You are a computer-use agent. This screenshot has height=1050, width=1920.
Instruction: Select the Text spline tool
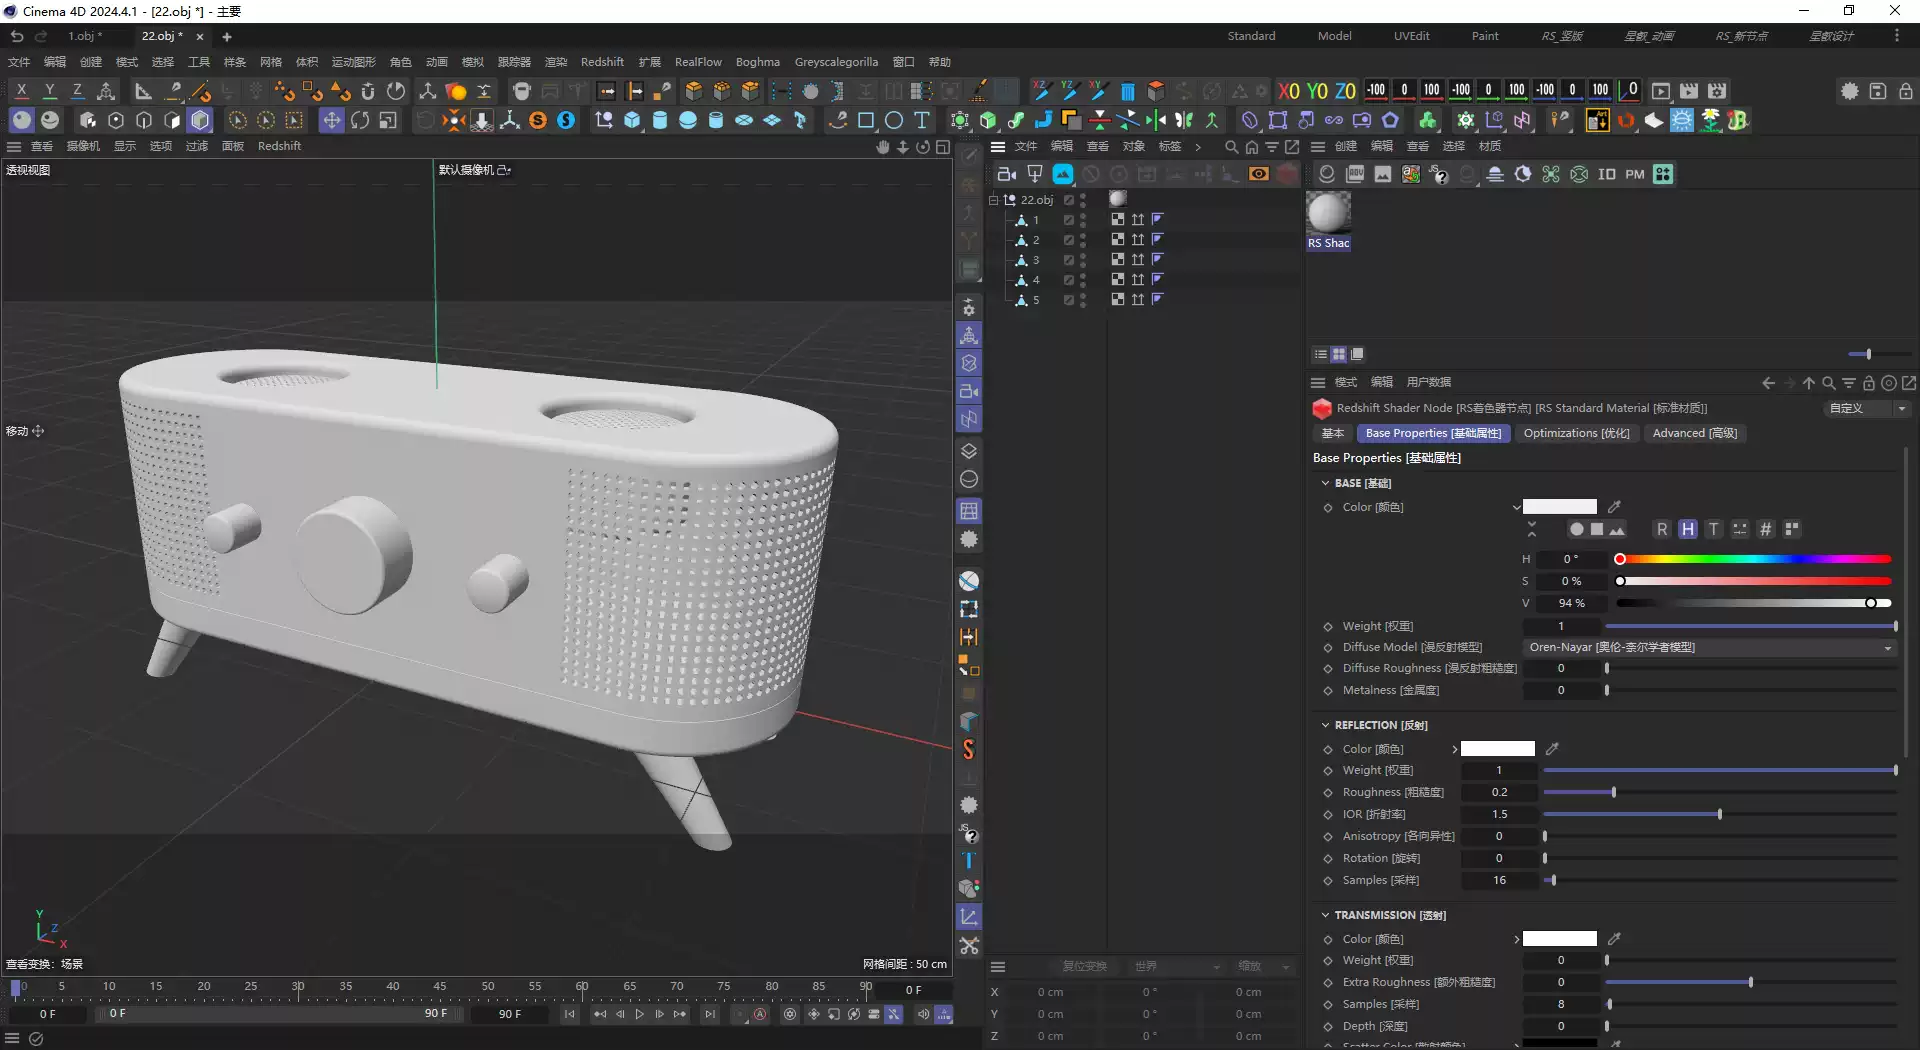(922, 120)
